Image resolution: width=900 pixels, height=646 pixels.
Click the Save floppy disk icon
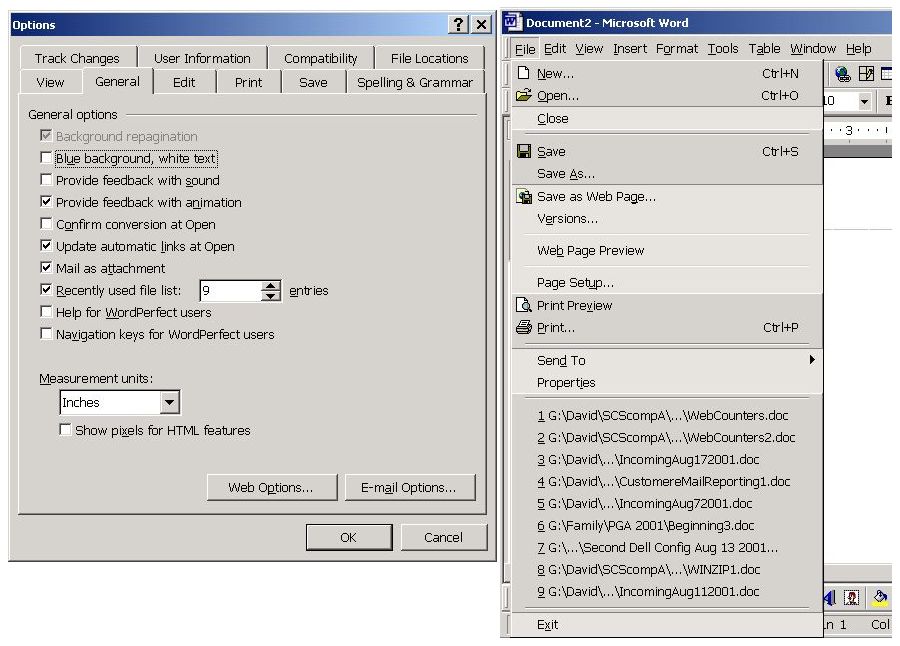[x=523, y=152]
